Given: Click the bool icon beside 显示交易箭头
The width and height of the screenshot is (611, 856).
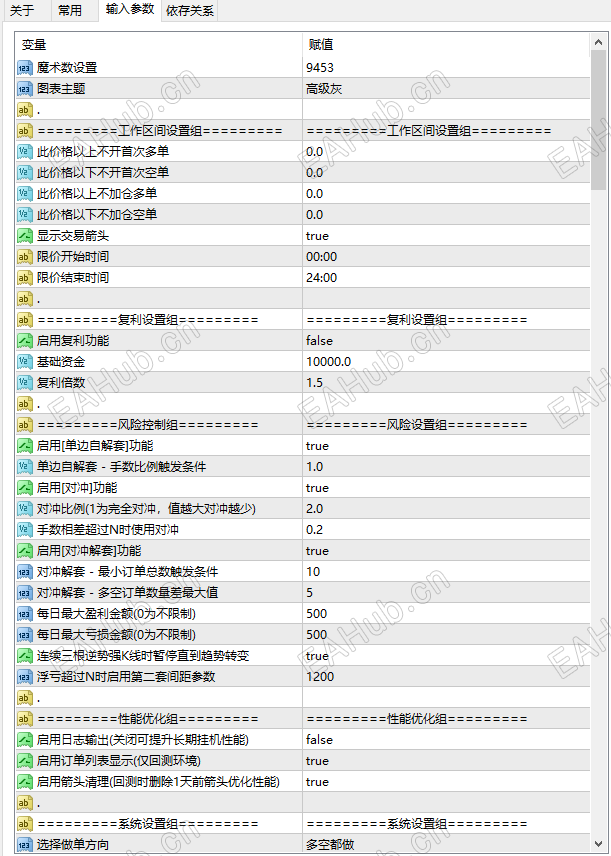Looking at the screenshot, I should tap(25, 236).
